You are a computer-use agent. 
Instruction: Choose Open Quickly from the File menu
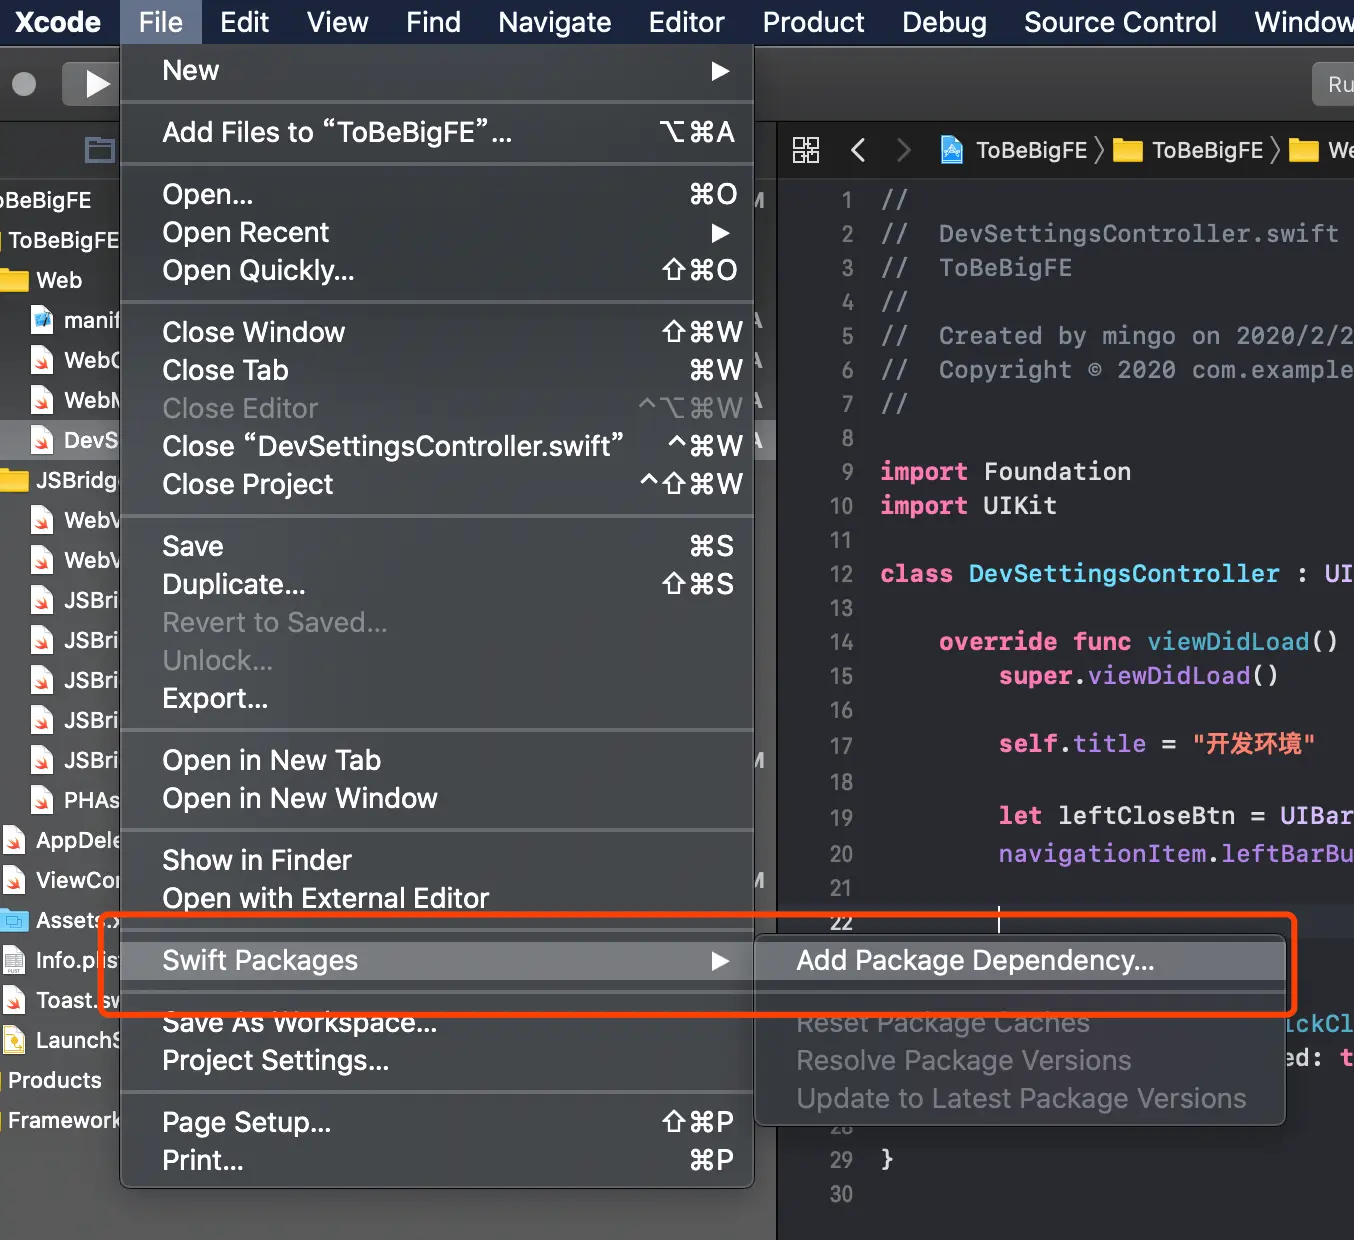coord(437,271)
